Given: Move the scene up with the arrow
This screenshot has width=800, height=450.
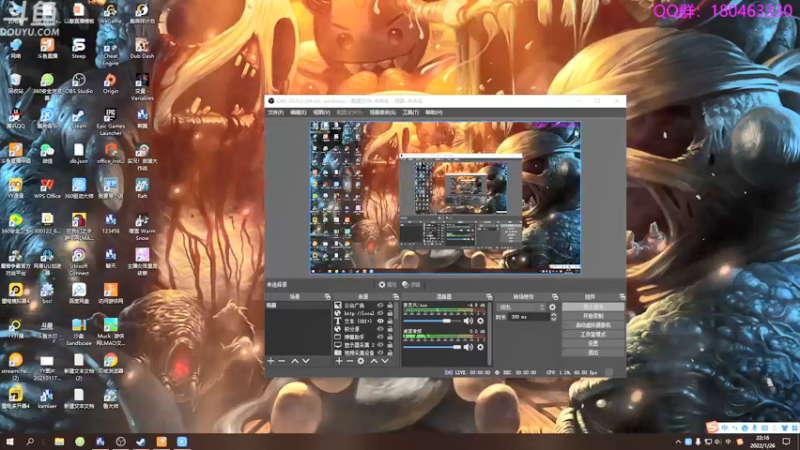Looking at the screenshot, I should [x=295, y=361].
